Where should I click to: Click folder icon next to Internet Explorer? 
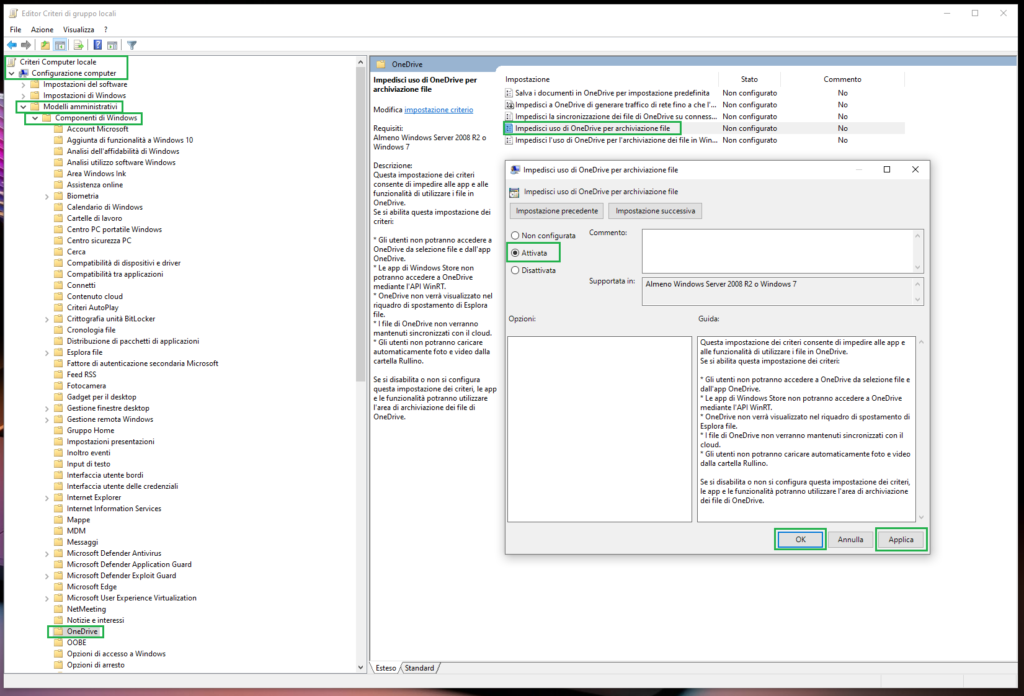pyautogui.click(x=59, y=498)
